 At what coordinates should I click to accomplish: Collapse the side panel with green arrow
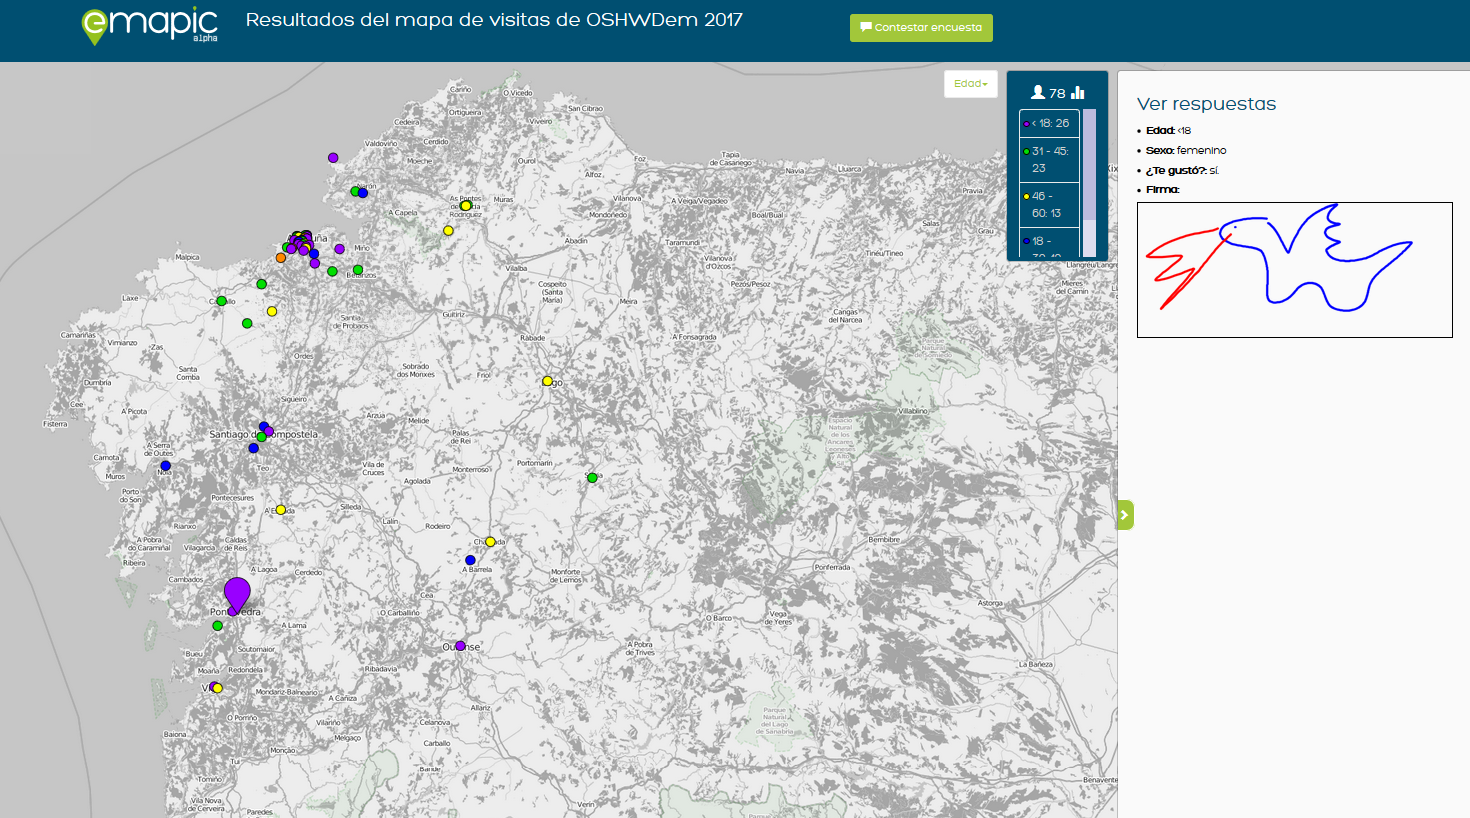1125,515
